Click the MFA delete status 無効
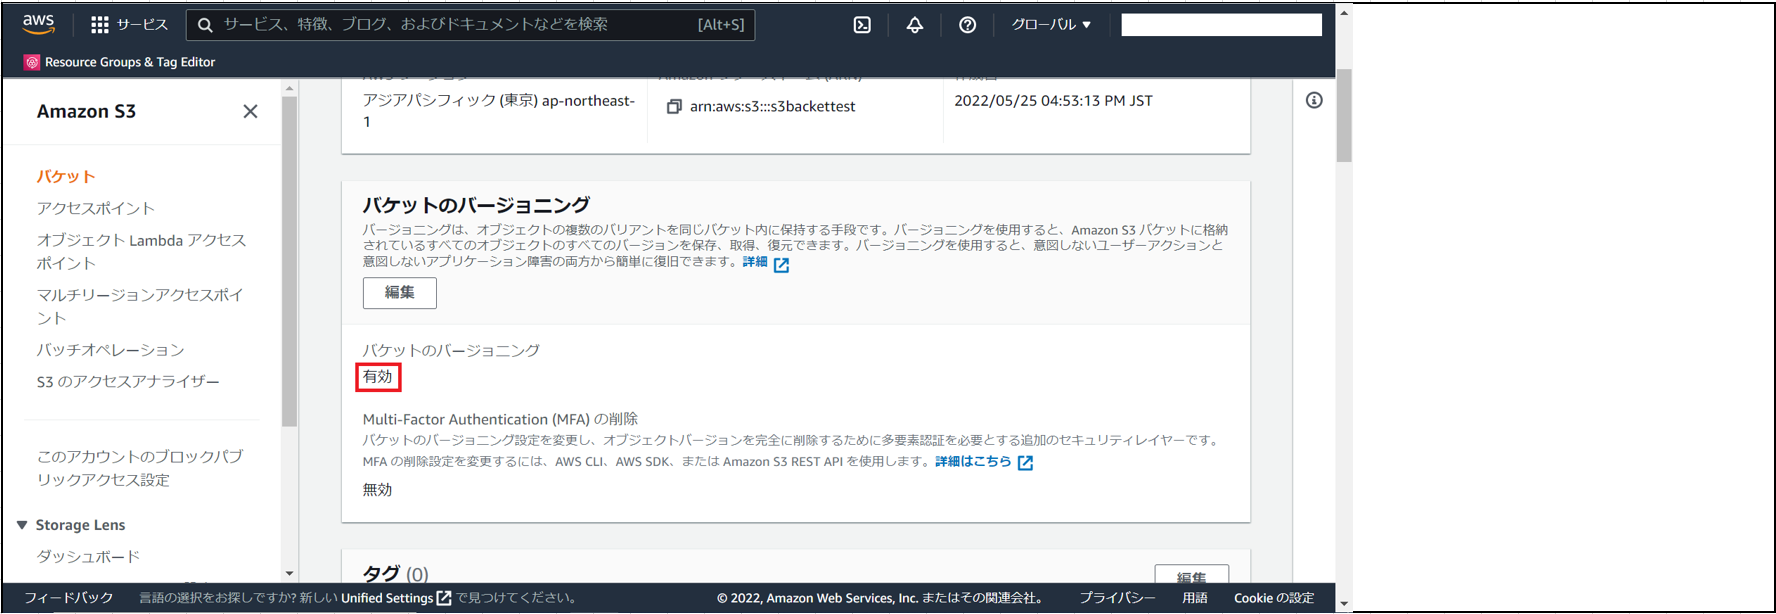The width and height of the screenshot is (1776, 614). (378, 490)
